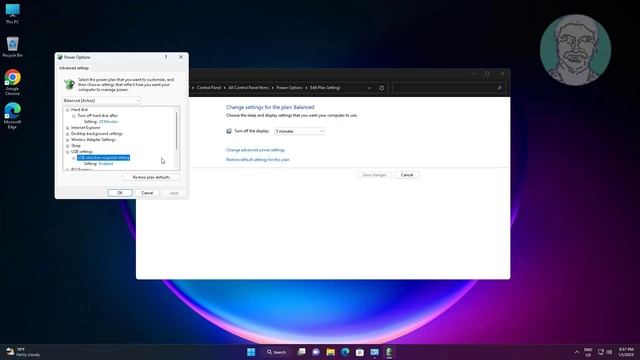
Task: Click Save changes in Edit Plan Settings
Action: 374,175
